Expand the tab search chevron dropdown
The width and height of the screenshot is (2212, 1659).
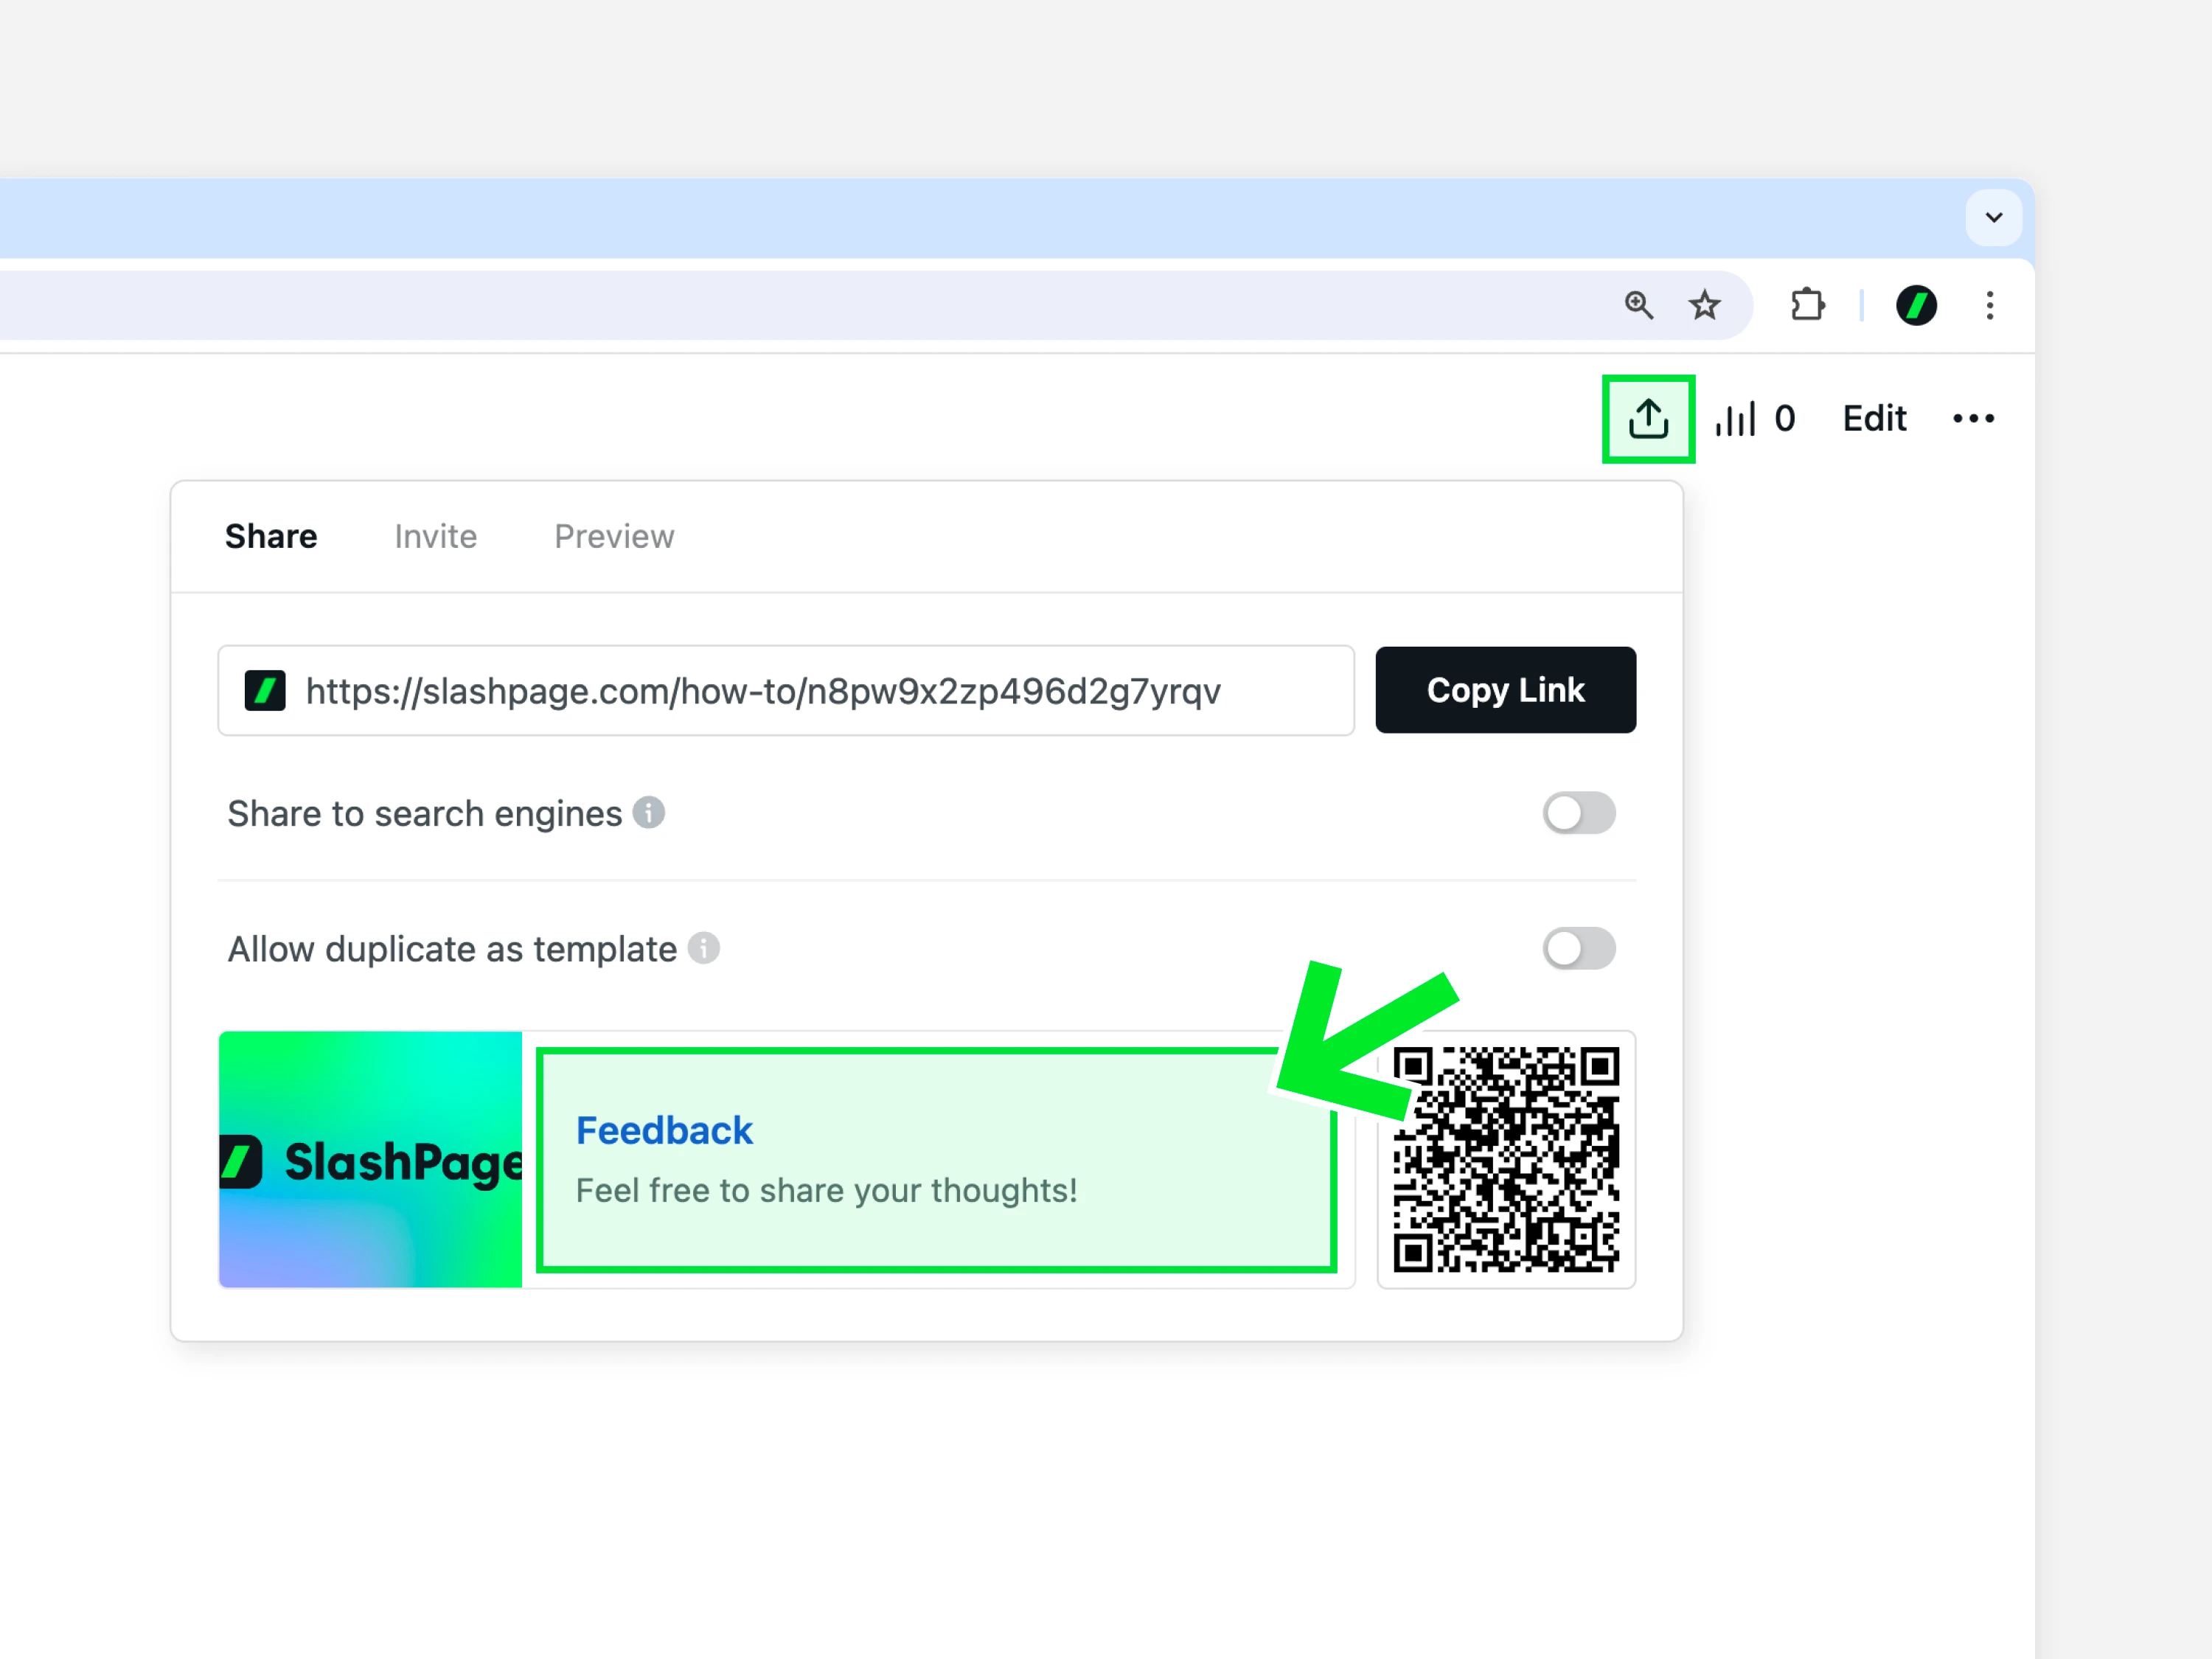(x=1993, y=218)
